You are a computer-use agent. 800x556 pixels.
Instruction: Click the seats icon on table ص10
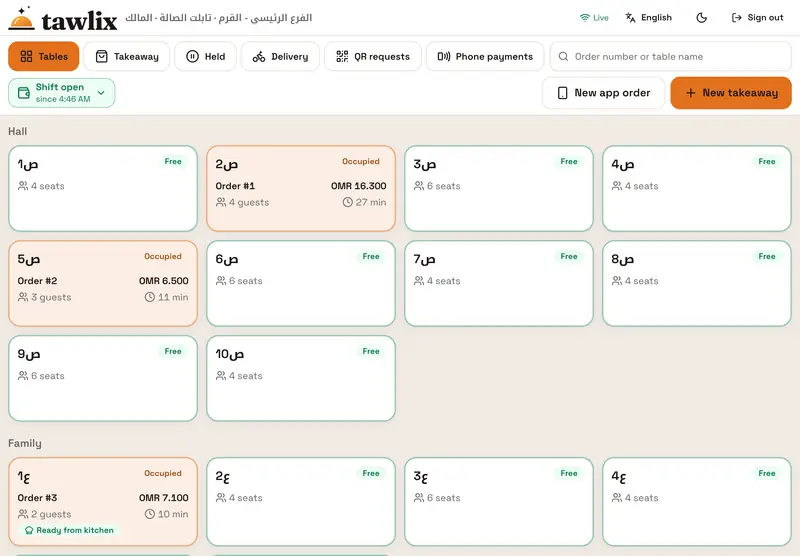[x=221, y=375]
